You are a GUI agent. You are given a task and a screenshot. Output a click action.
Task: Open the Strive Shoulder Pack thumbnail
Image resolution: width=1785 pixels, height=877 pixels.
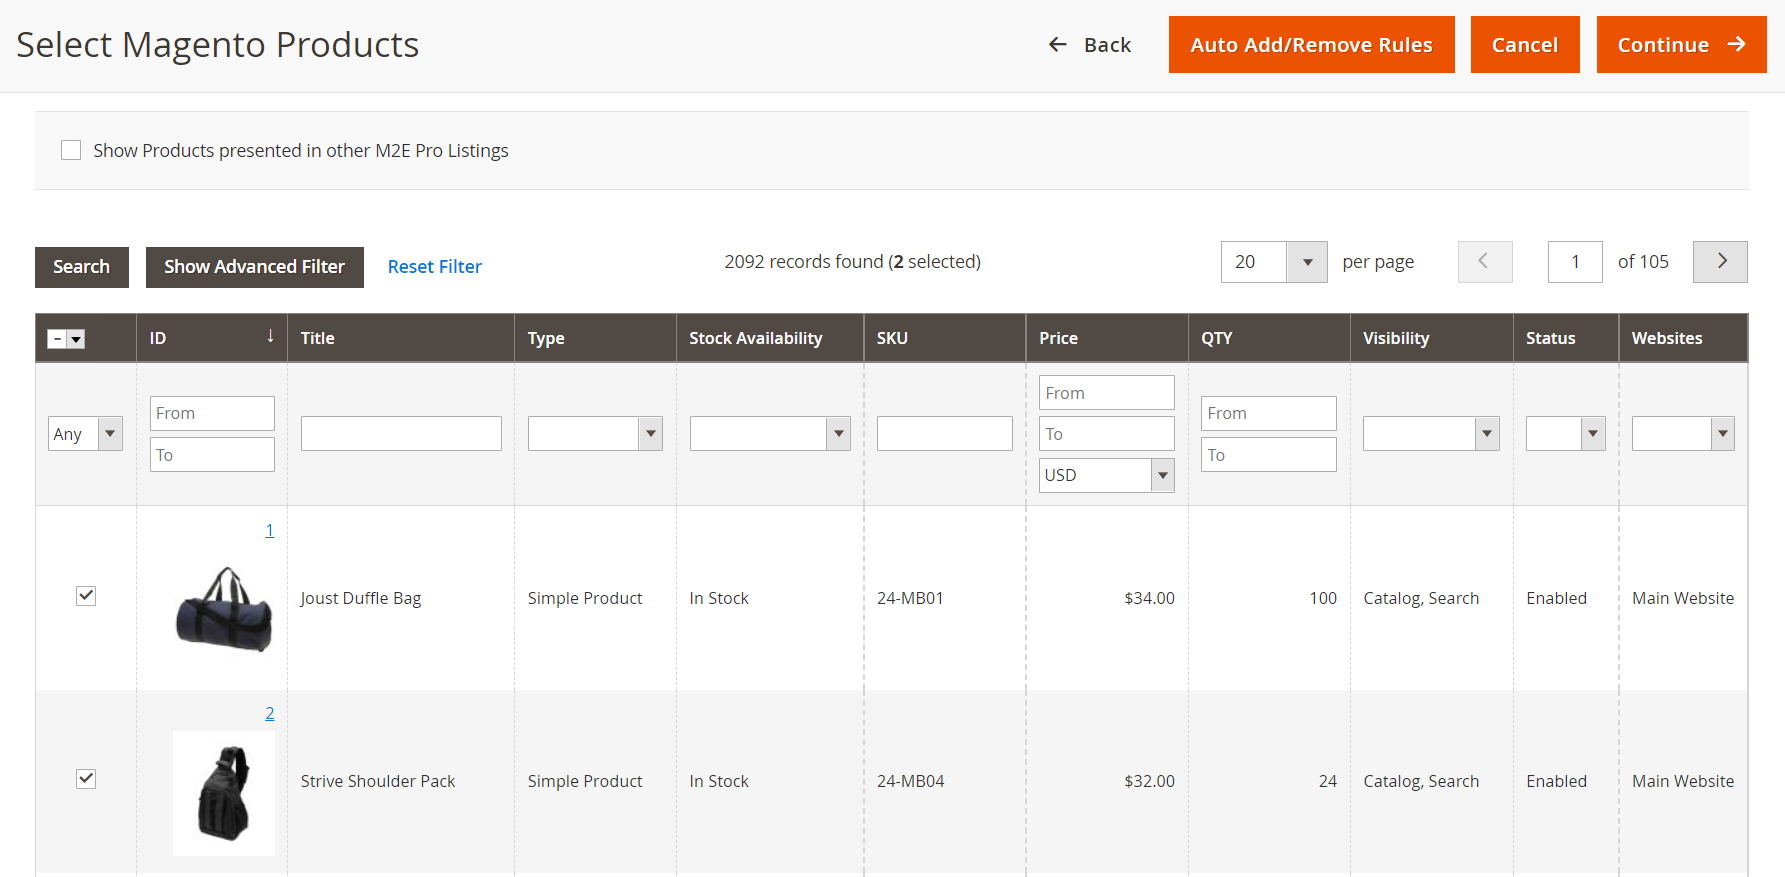[x=224, y=793]
